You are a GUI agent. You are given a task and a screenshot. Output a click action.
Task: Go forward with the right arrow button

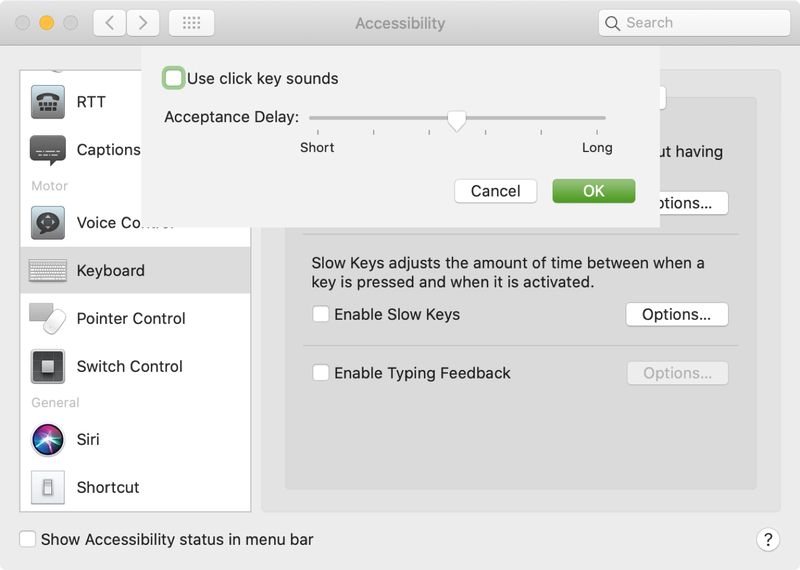[143, 23]
